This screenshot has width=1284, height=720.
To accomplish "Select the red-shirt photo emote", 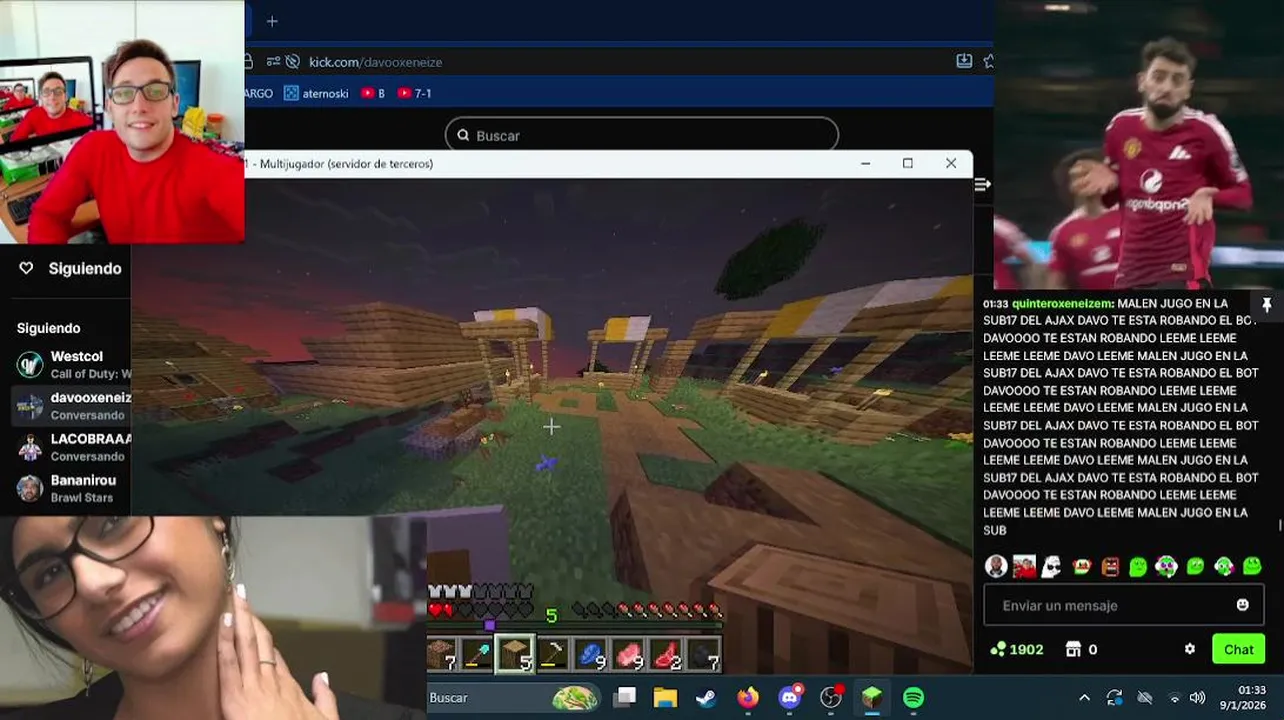I will click(1024, 566).
